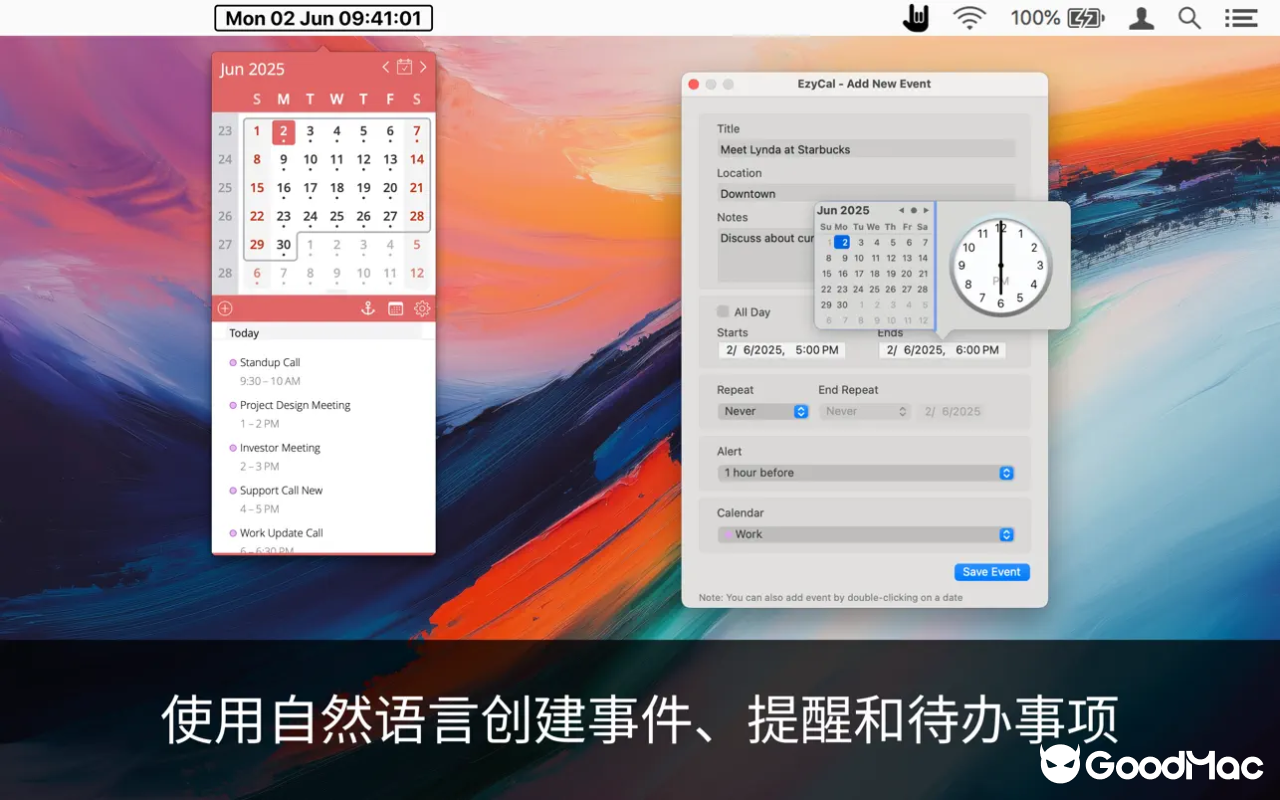Click Jun 2025 heading in date picker
The width and height of the screenshot is (1280, 800).
coord(843,210)
